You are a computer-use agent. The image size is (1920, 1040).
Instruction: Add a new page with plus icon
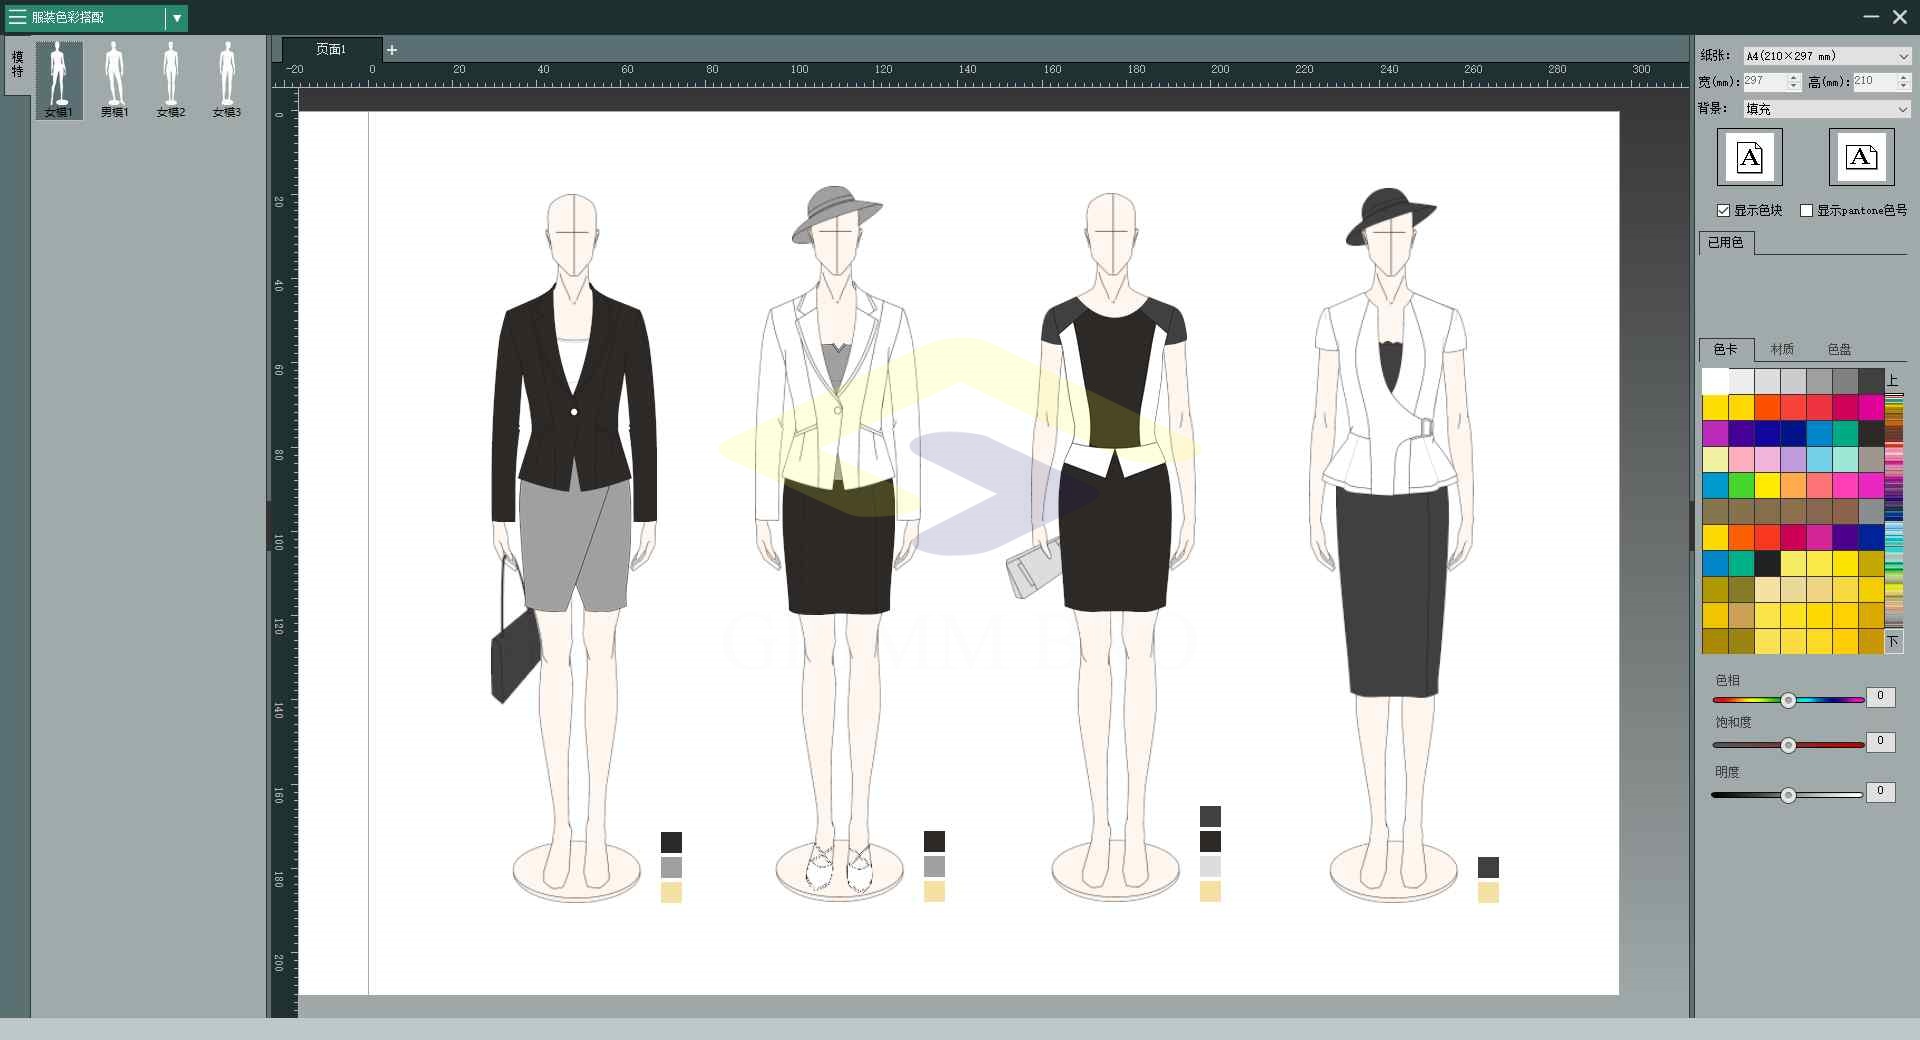click(x=392, y=50)
